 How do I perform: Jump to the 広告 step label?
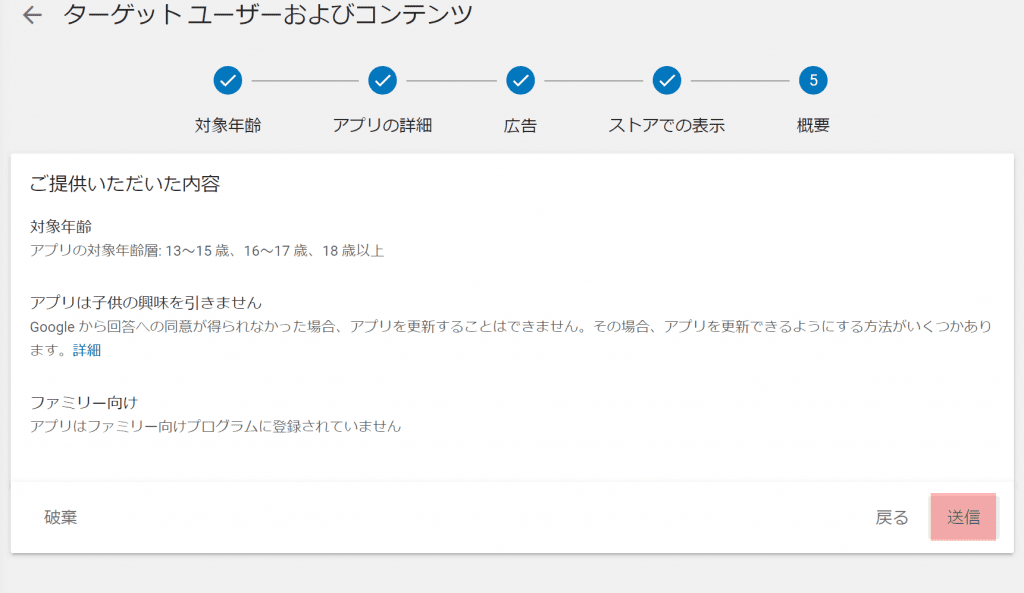coord(520,126)
